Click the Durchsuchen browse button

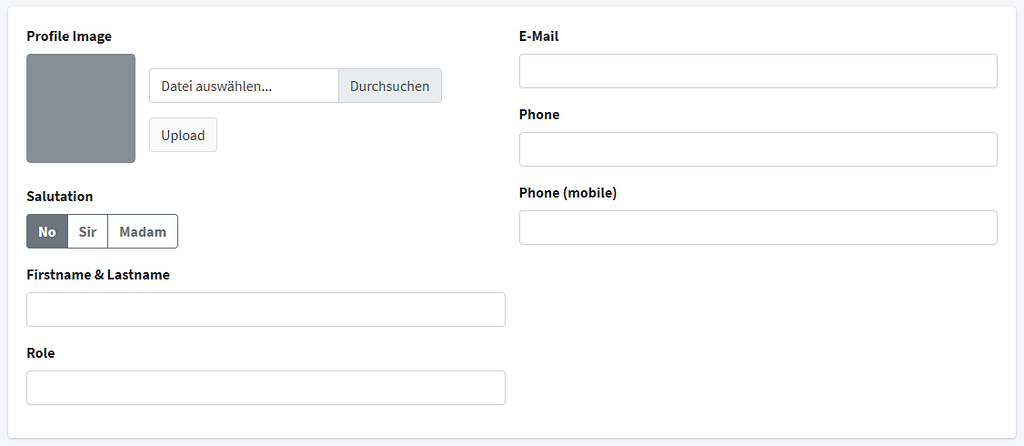pos(390,86)
